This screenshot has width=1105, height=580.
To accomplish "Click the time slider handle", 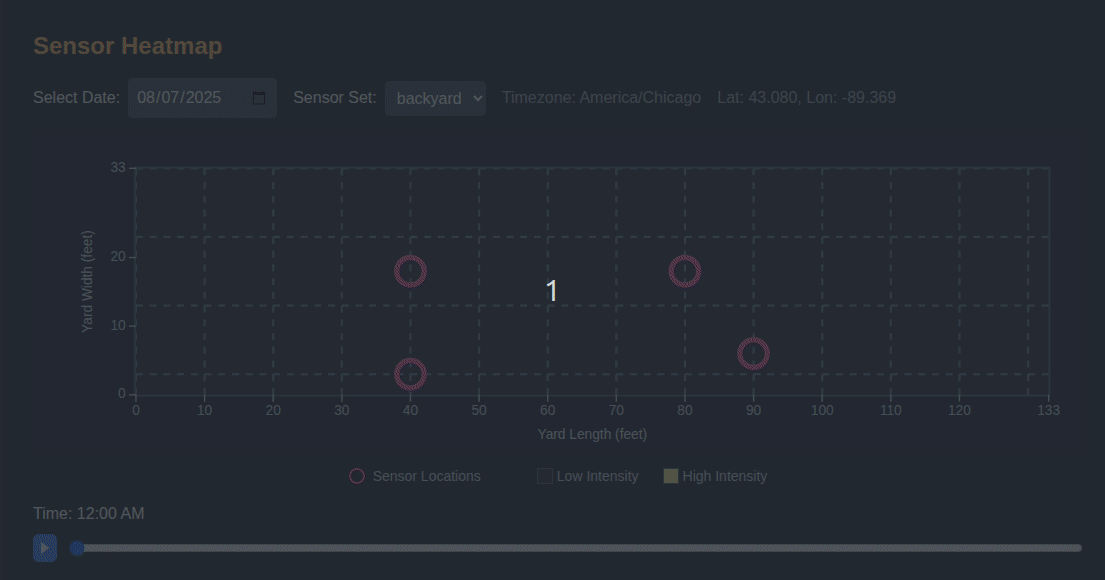I will click(76, 548).
